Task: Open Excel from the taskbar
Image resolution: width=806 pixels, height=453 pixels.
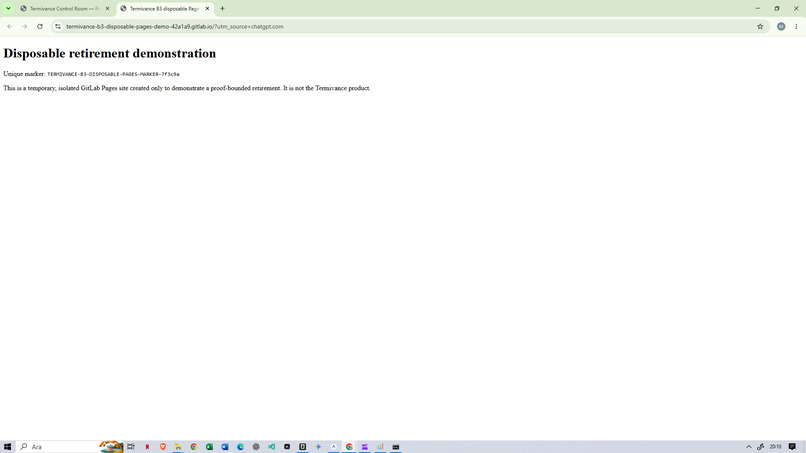Action: pyautogui.click(x=209, y=447)
